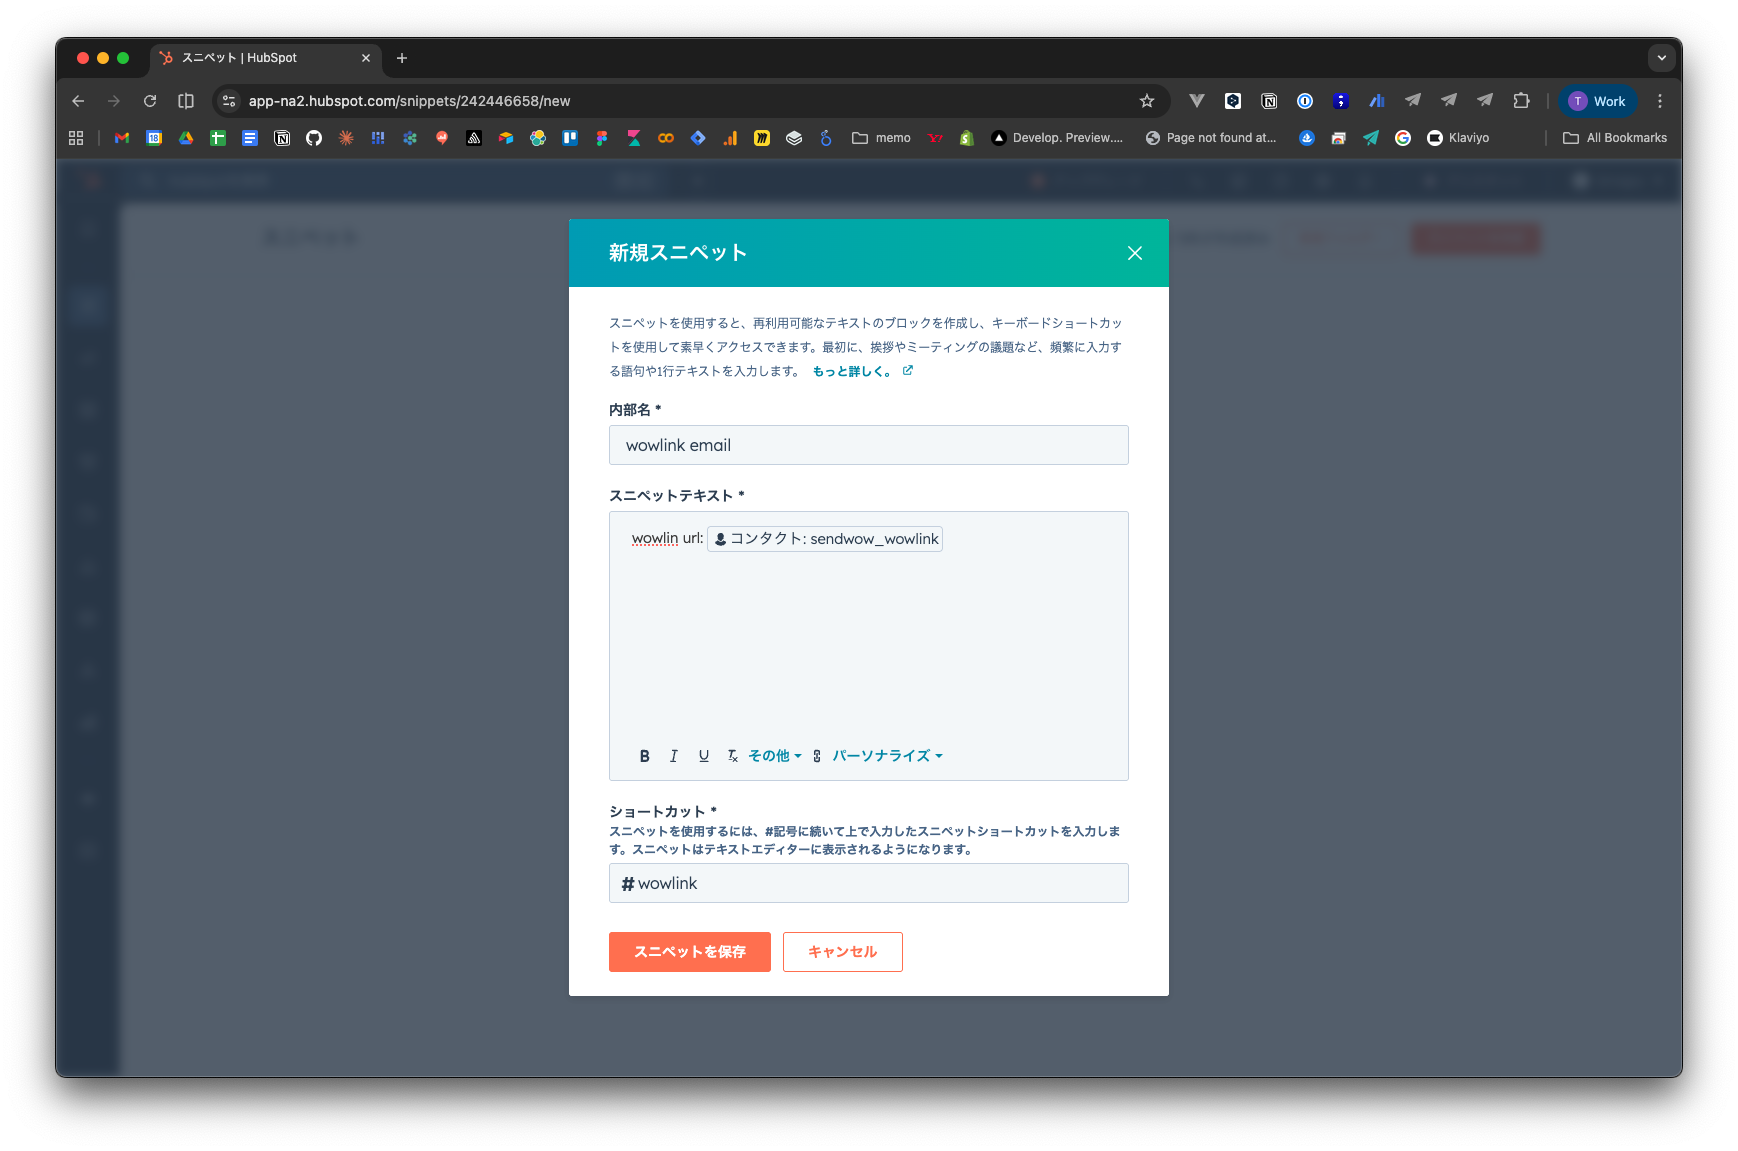Bookmark this page with the star
The width and height of the screenshot is (1738, 1151).
pyautogui.click(x=1147, y=101)
